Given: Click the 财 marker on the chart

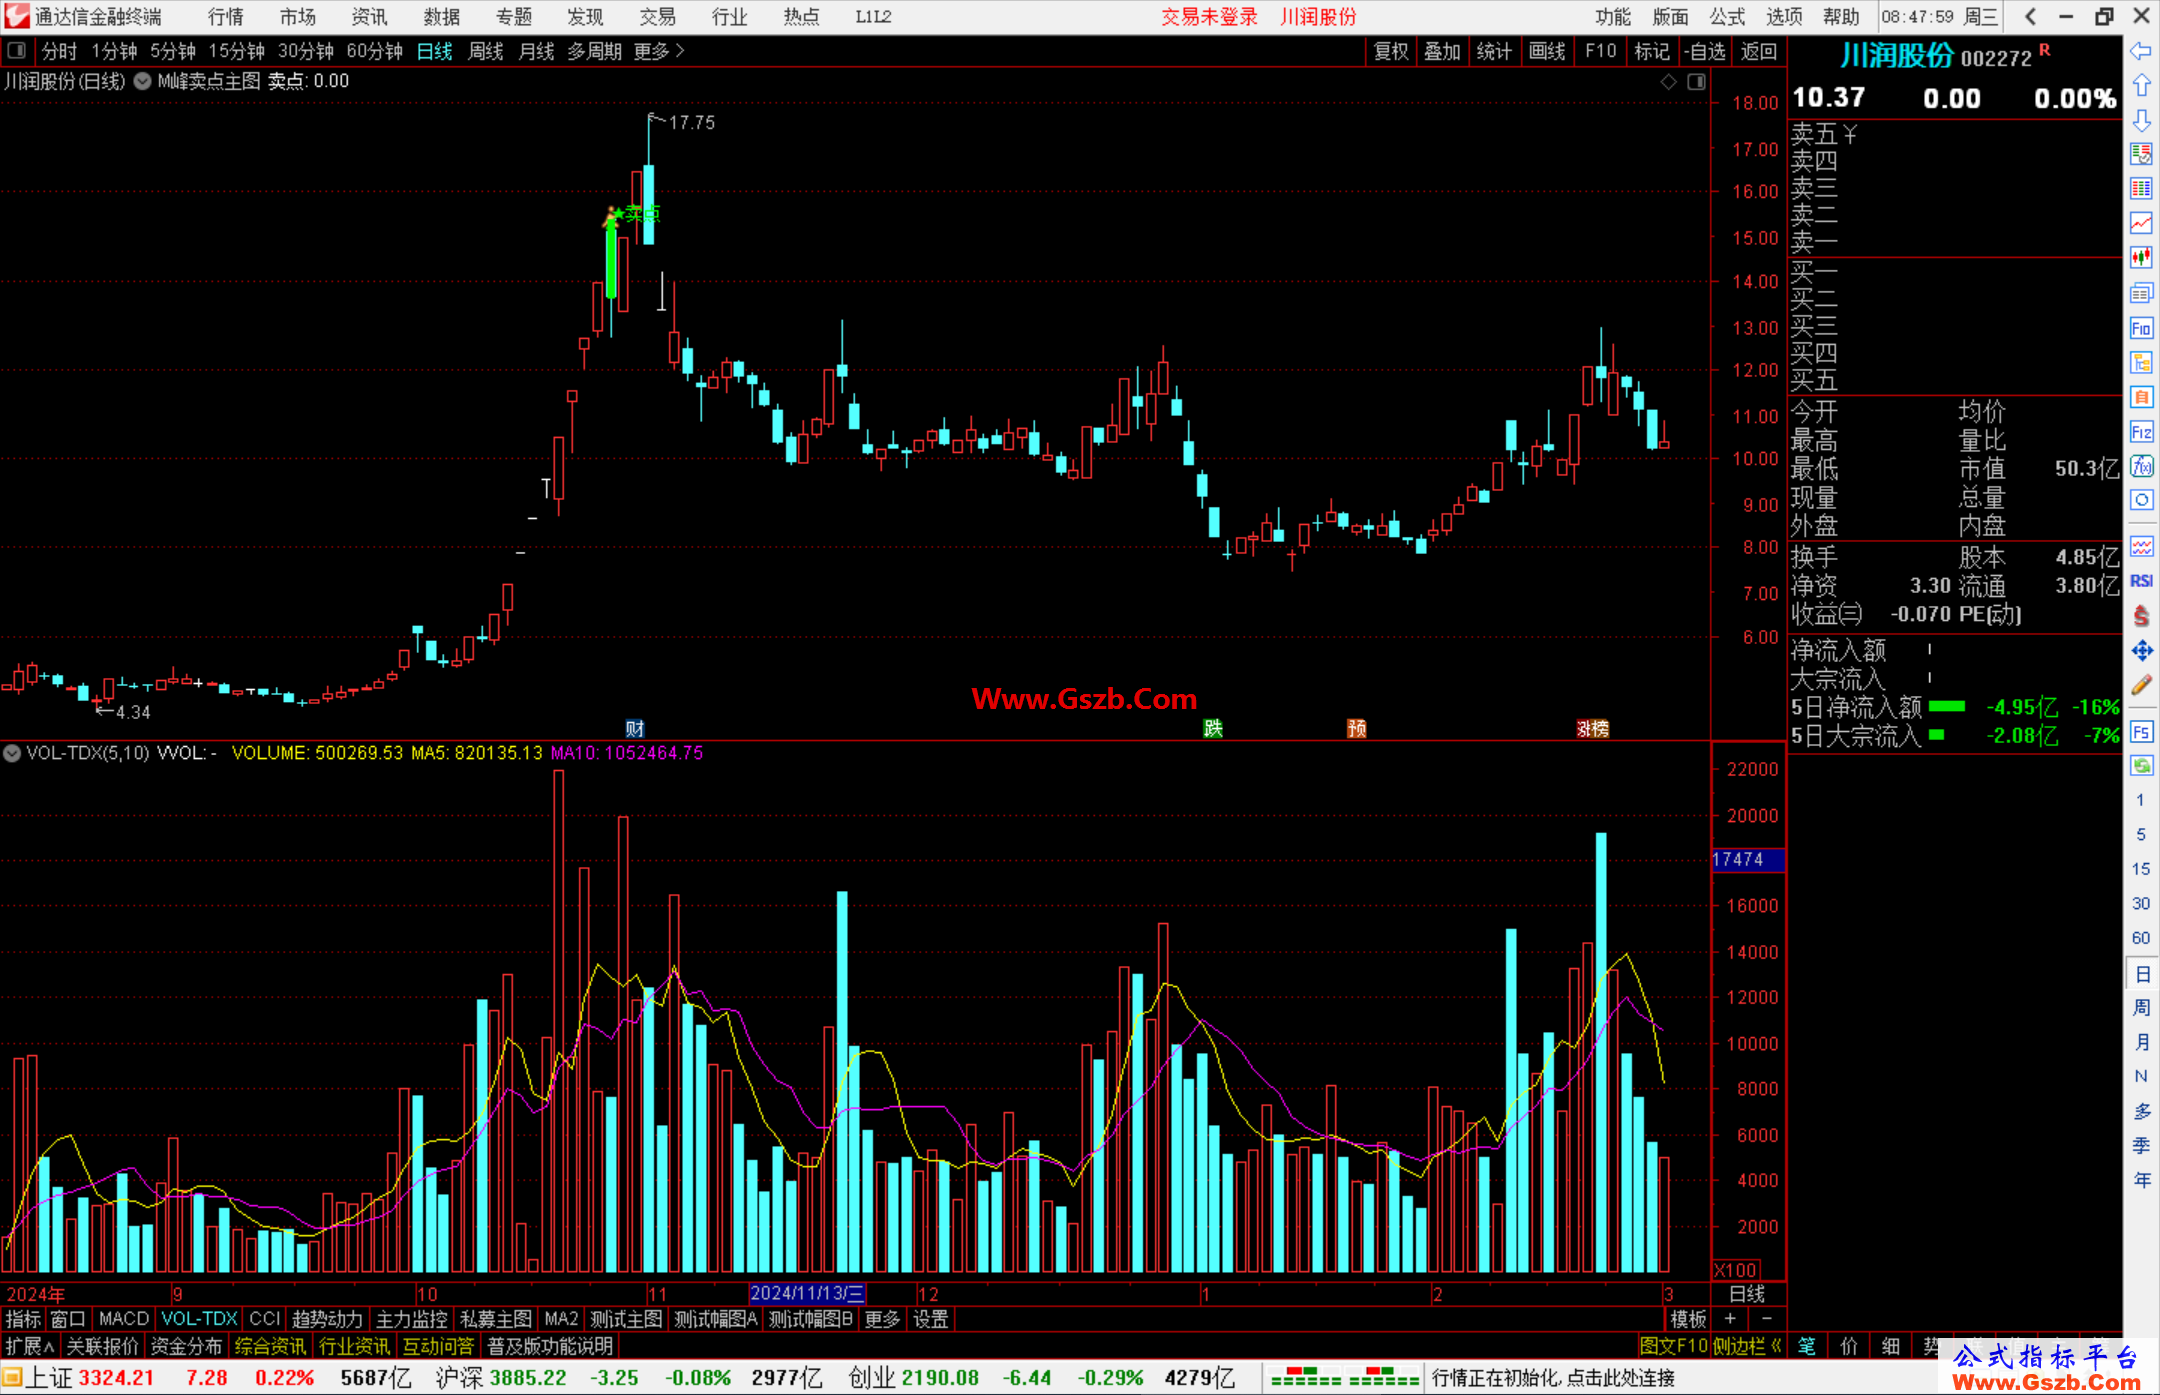Looking at the screenshot, I should pyautogui.click(x=634, y=729).
